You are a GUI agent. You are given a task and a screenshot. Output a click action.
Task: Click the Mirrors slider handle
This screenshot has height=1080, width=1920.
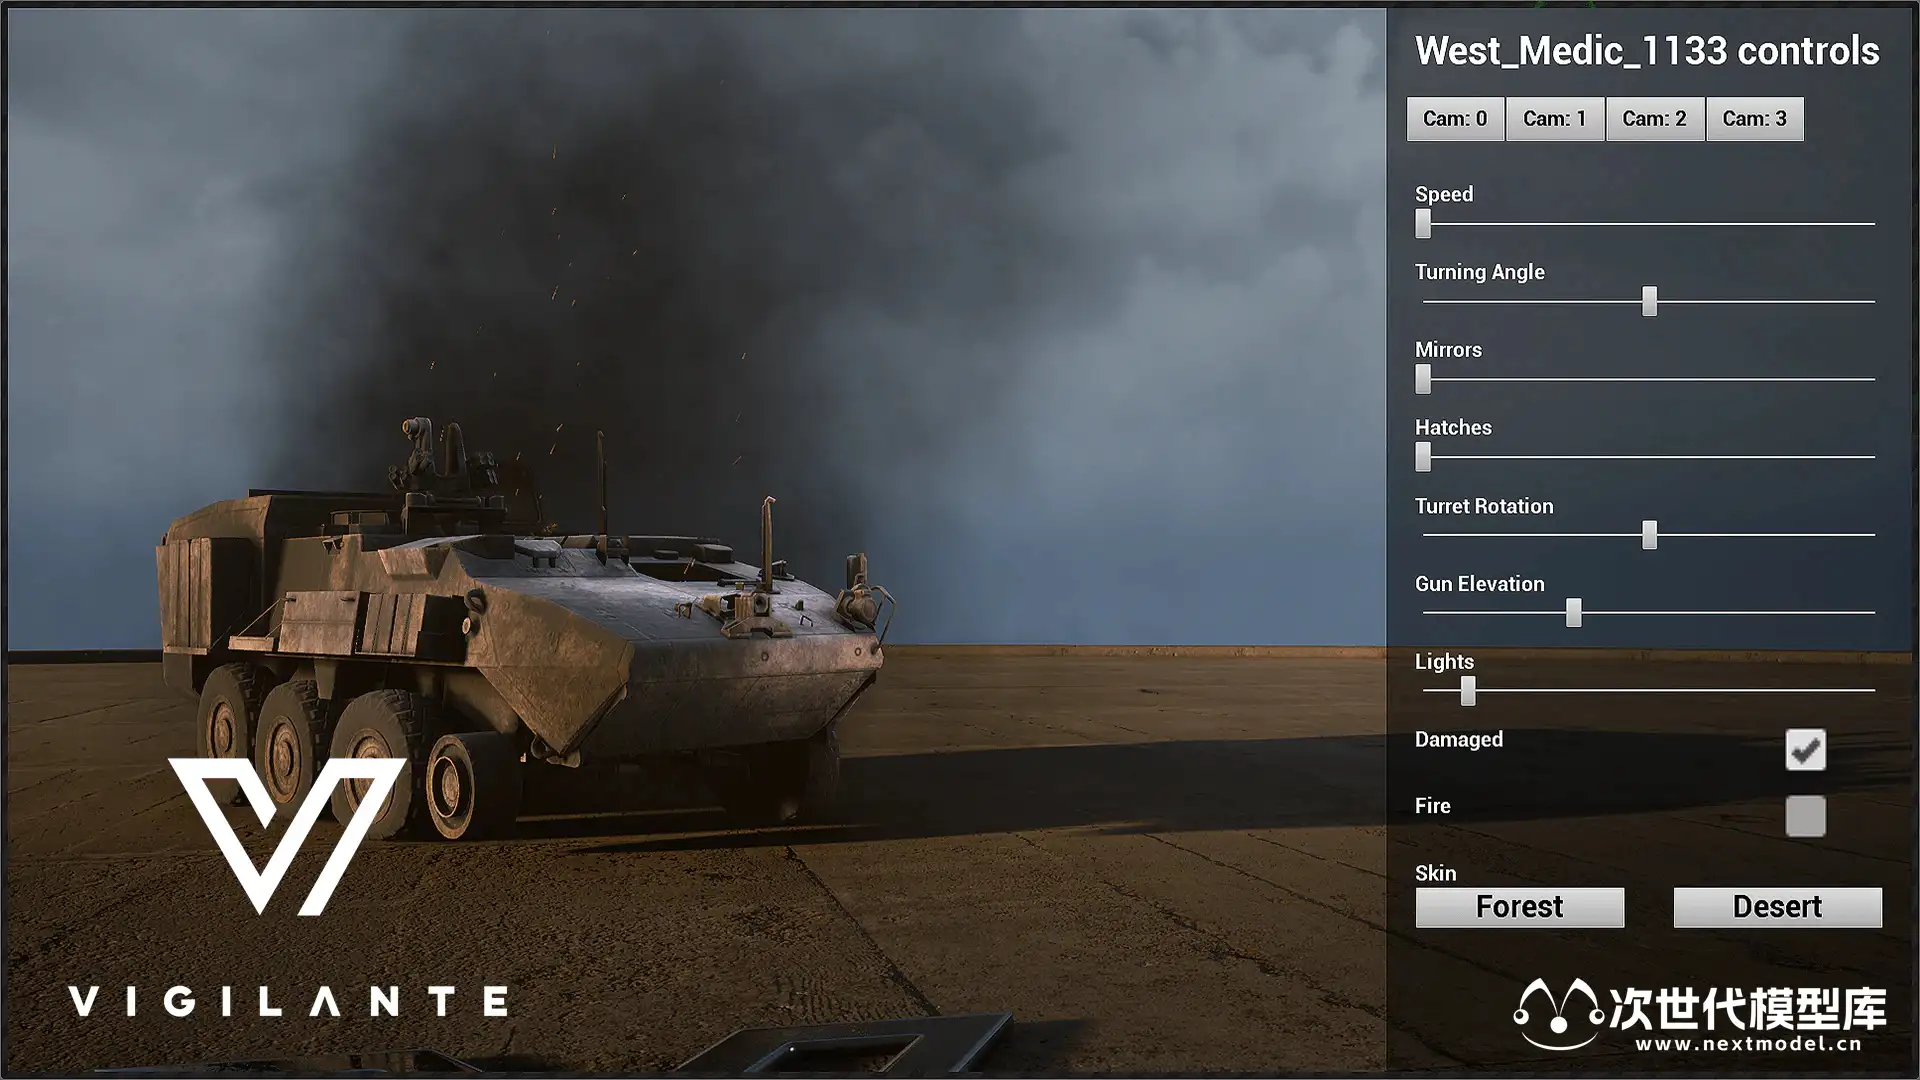pos(1423,379)
